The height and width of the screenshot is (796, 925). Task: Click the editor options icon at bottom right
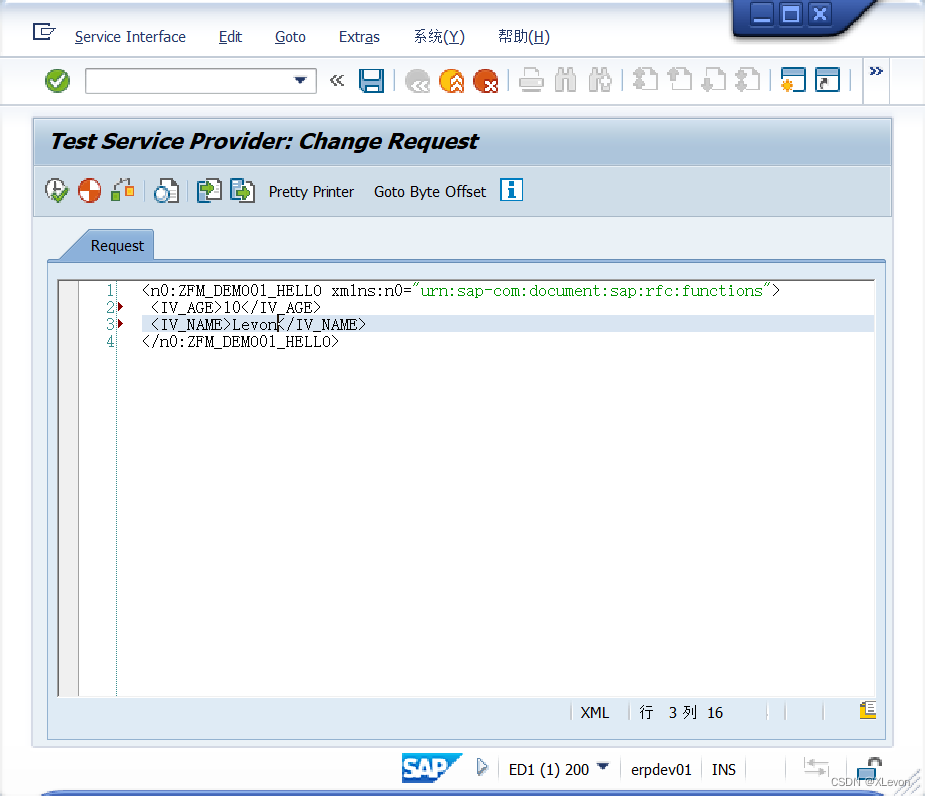point(867,710)
